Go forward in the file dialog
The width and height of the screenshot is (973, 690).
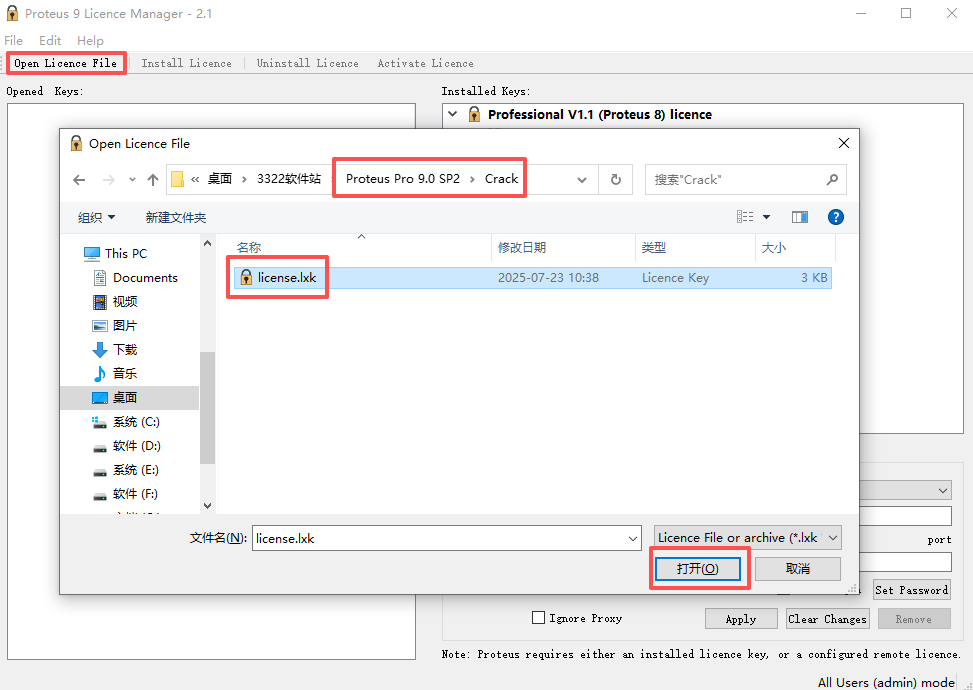pos(109,180)
